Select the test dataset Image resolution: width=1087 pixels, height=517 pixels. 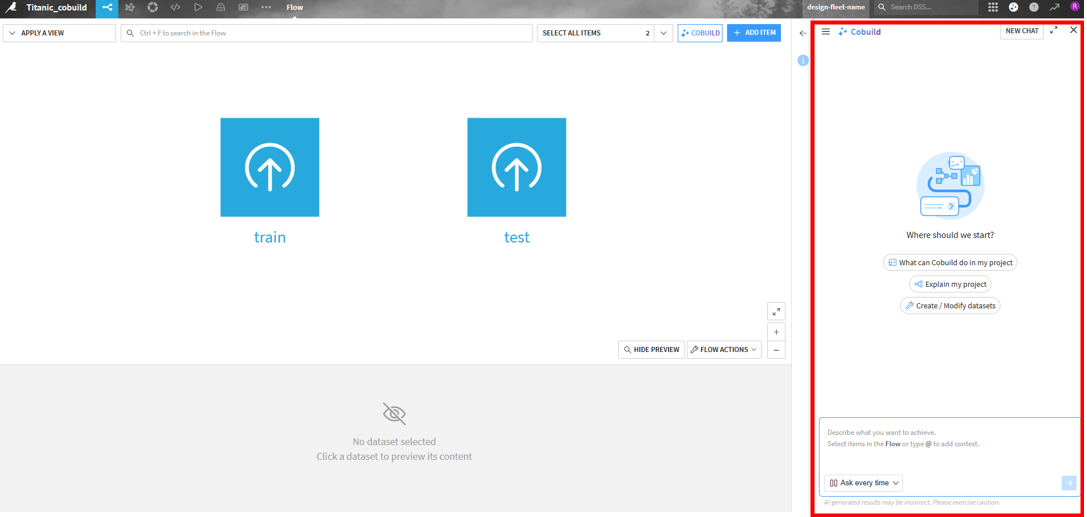(x=516, y=167)
